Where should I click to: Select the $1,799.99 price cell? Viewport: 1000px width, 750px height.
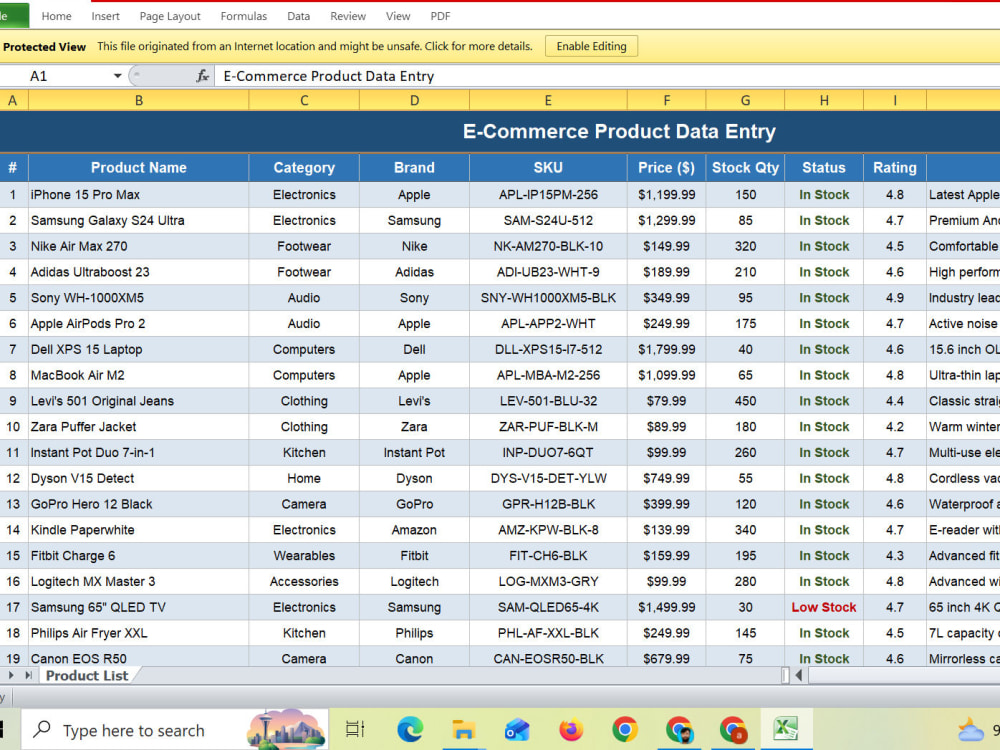pos(666,349)
